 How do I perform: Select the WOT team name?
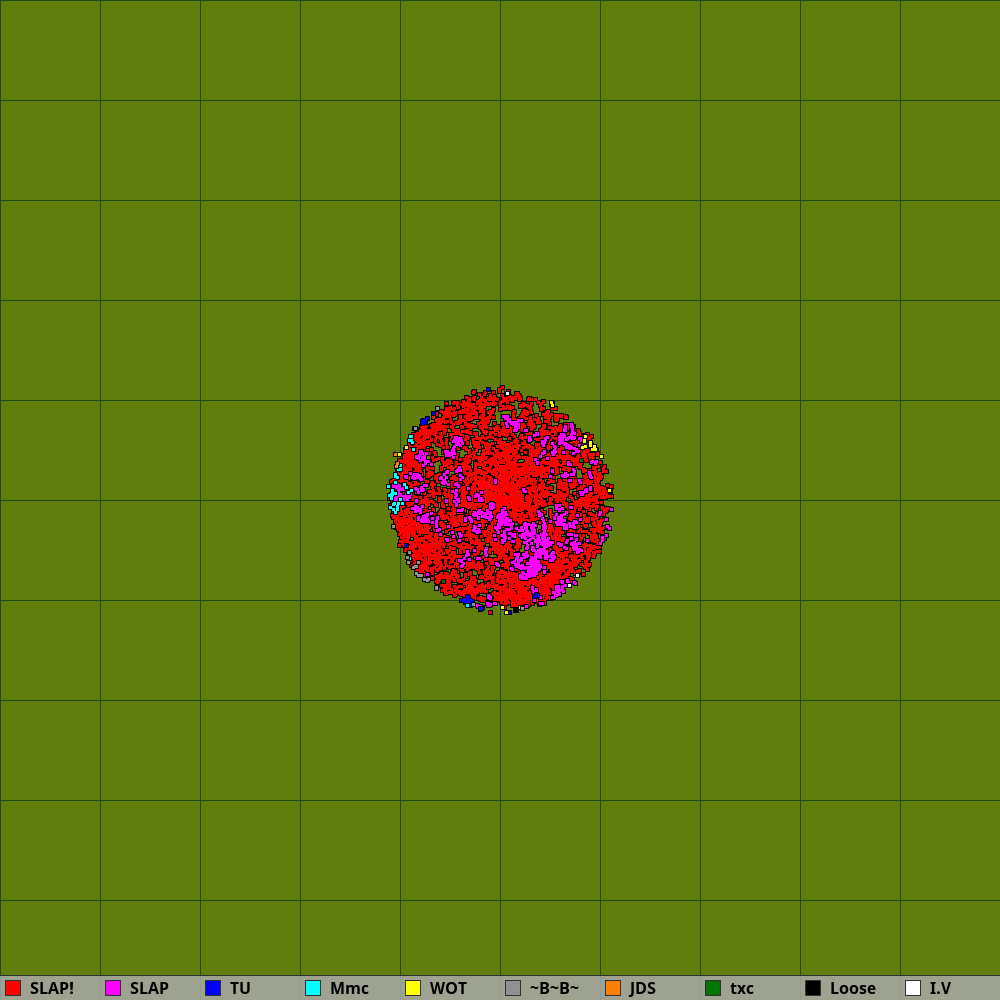[x=448, y=988]
